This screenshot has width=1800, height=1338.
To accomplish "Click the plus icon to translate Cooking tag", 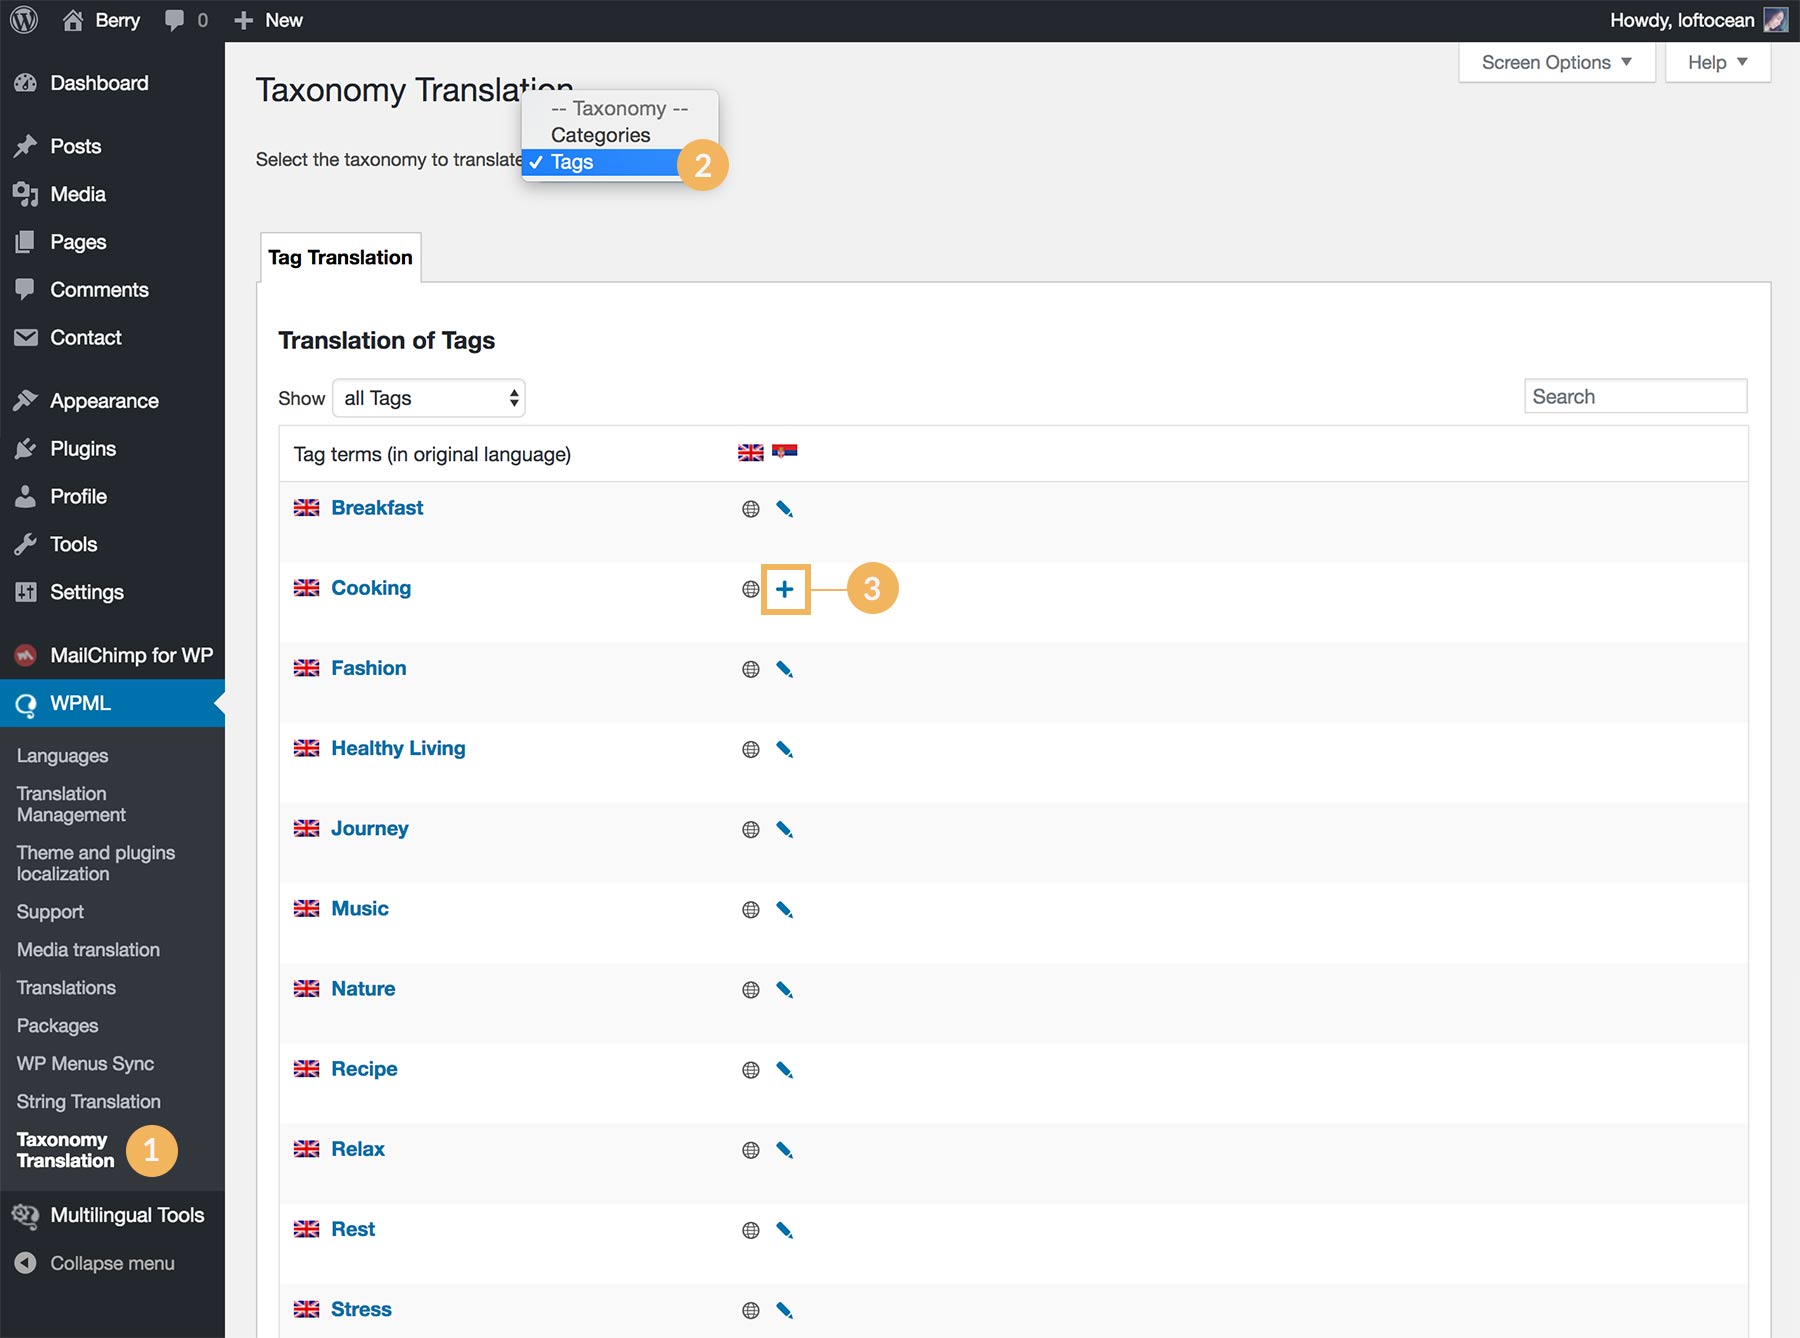I will click(x=785, y=589).
